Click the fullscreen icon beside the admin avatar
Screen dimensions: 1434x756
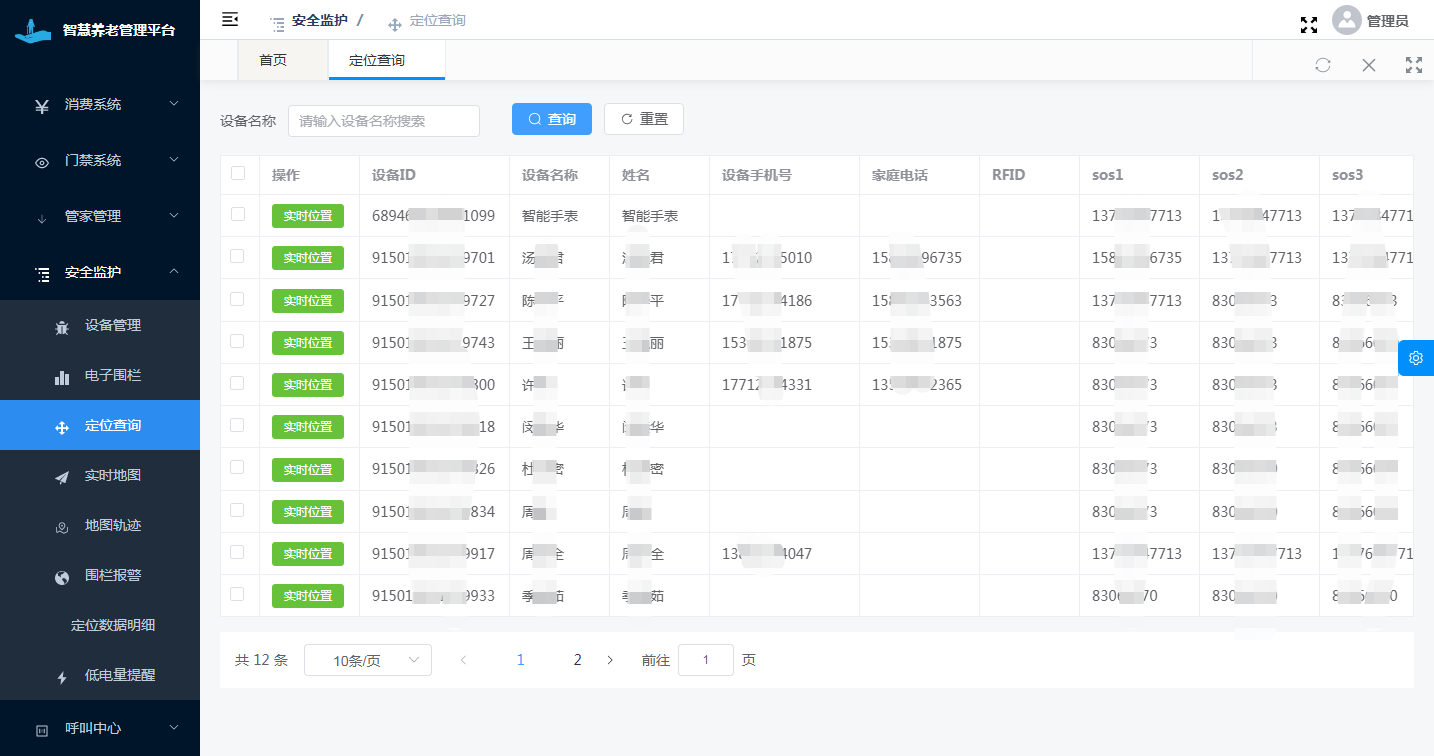coord(1308,25)
